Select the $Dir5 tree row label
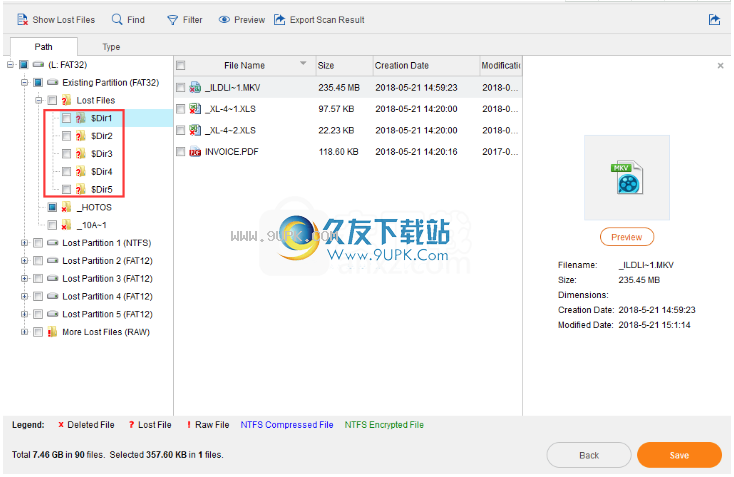Screen dimensions: 734x477 pyautogui.click(x=102, y=189)
